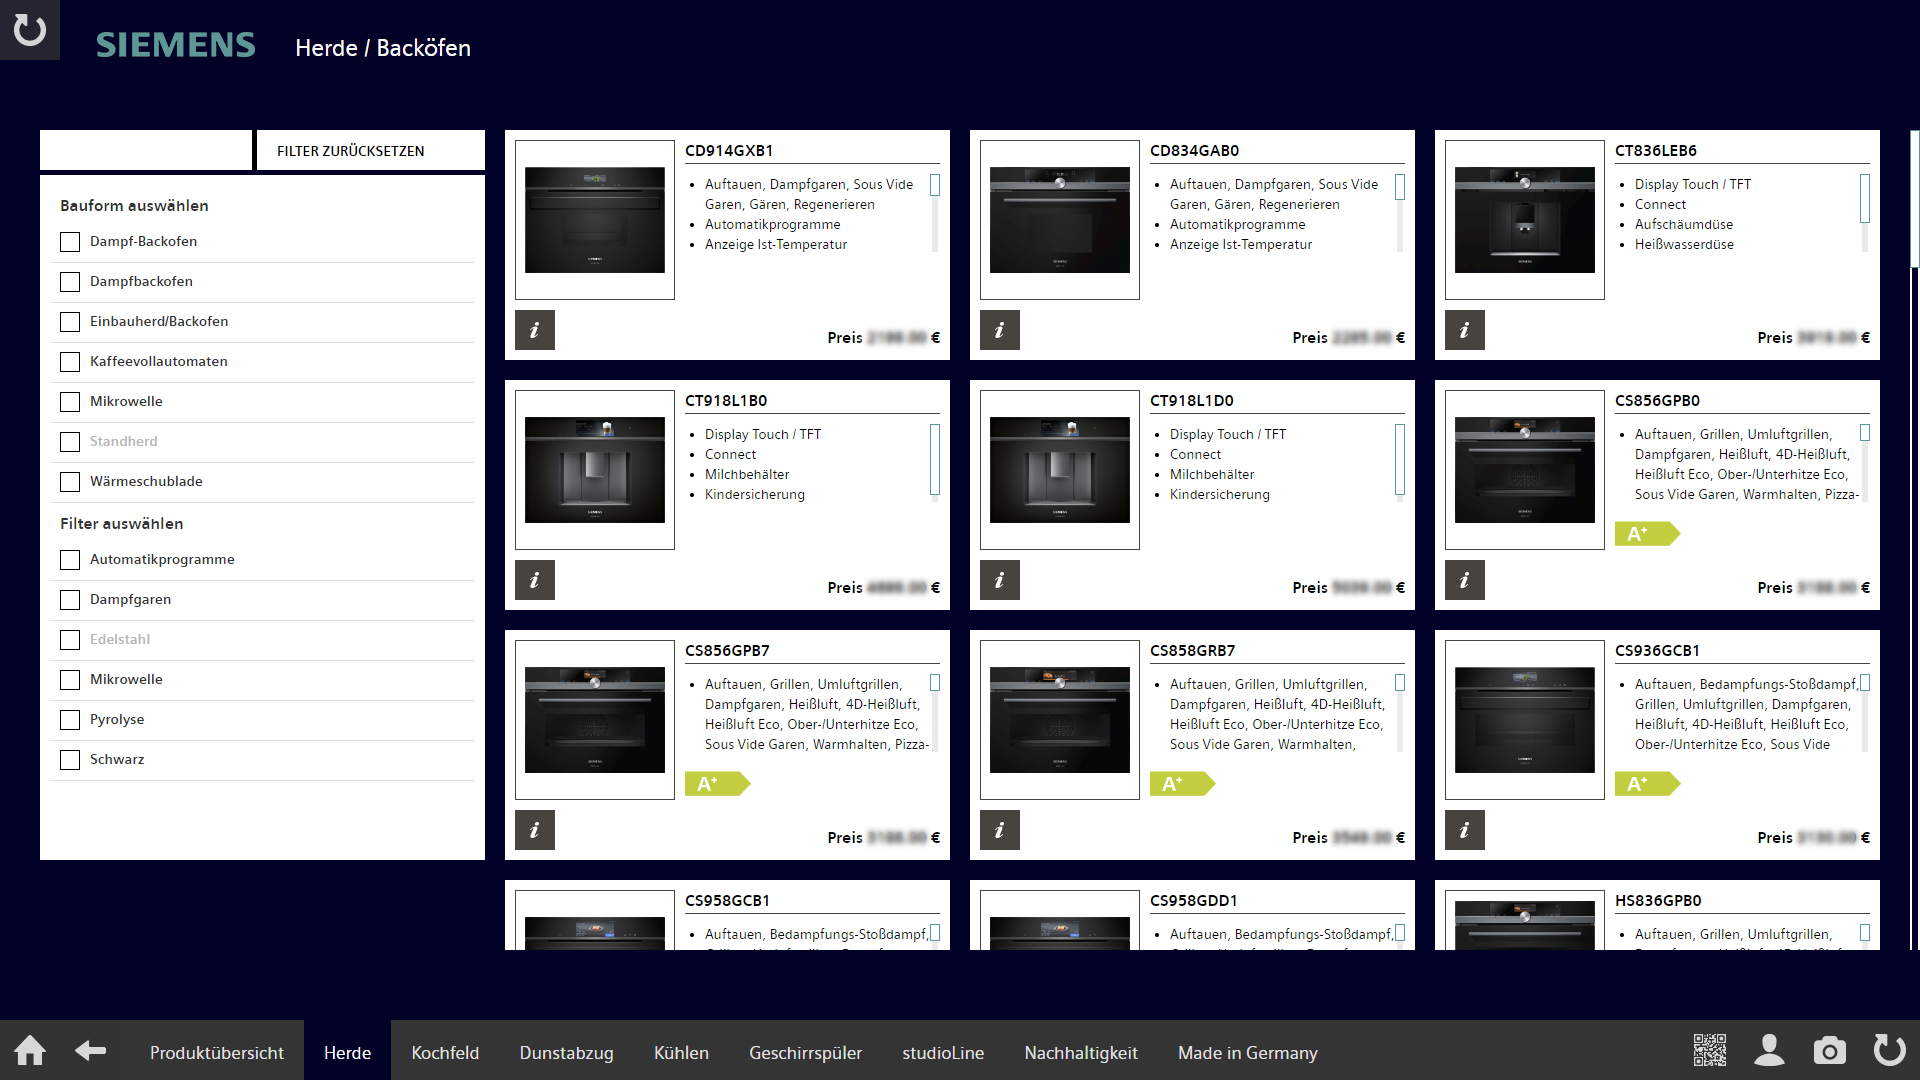1920x1080 pixels.
Task: Check the Dampfgaren filter
Action: point(70,600)
